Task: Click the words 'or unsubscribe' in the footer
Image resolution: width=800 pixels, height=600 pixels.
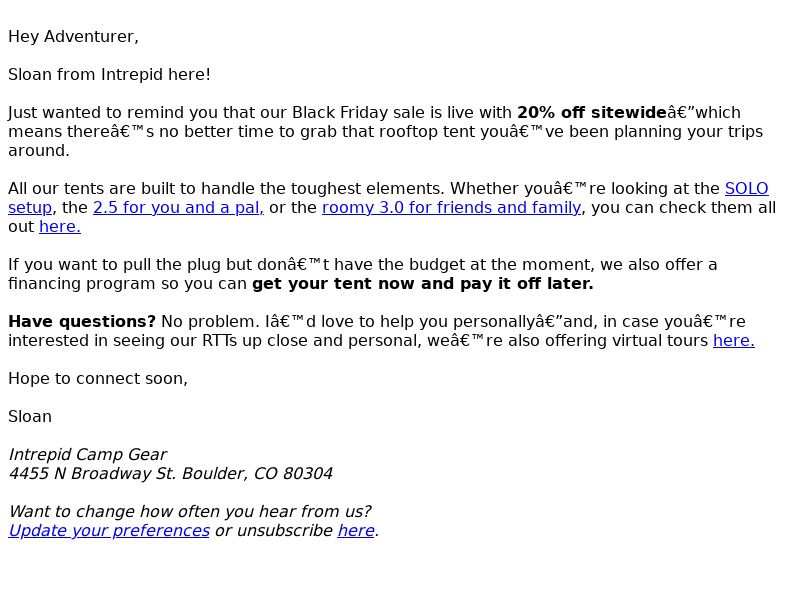Action: click(x=274, y=531)
